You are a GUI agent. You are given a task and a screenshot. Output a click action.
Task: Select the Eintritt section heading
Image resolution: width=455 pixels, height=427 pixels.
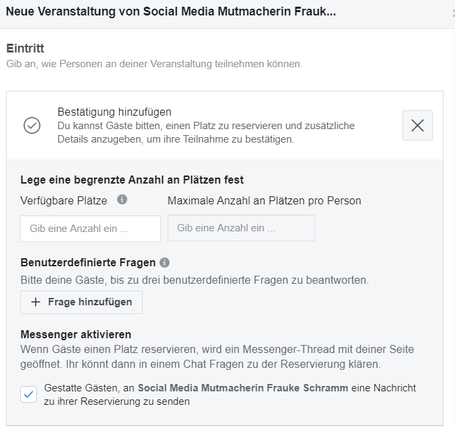tap(25, 48)
